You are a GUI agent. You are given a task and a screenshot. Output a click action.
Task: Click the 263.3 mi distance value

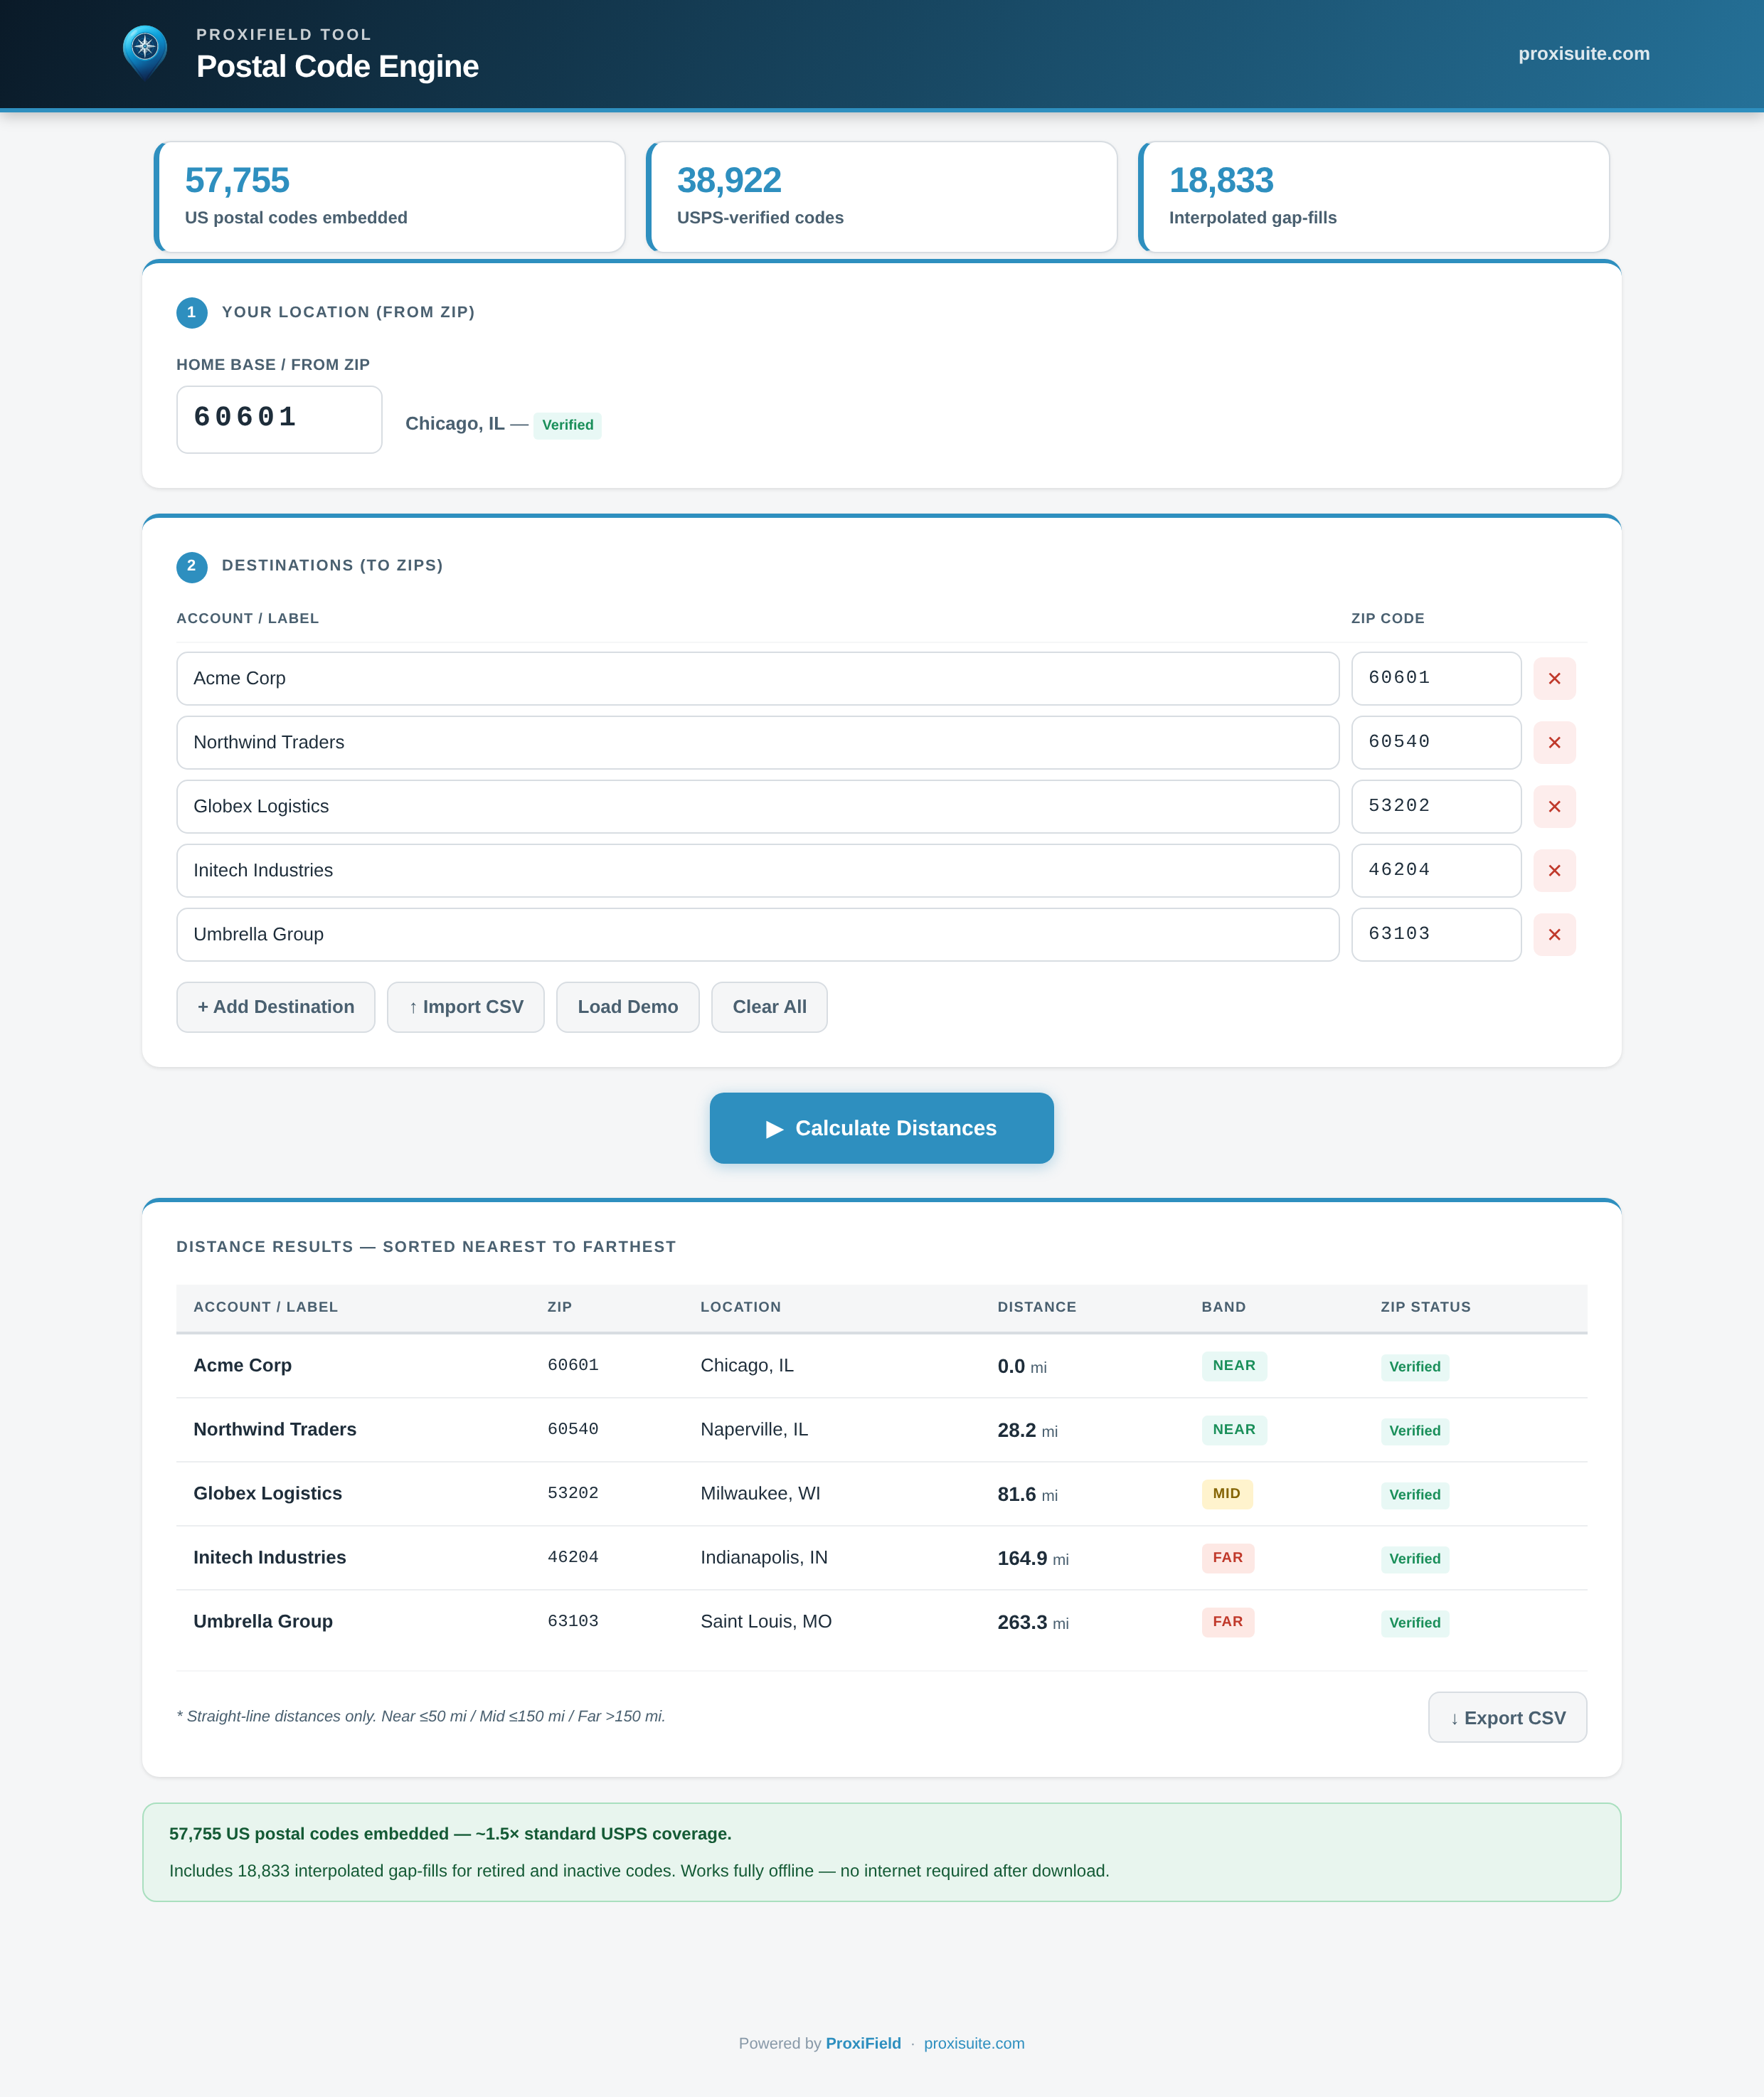(x=1033, y=1623)
